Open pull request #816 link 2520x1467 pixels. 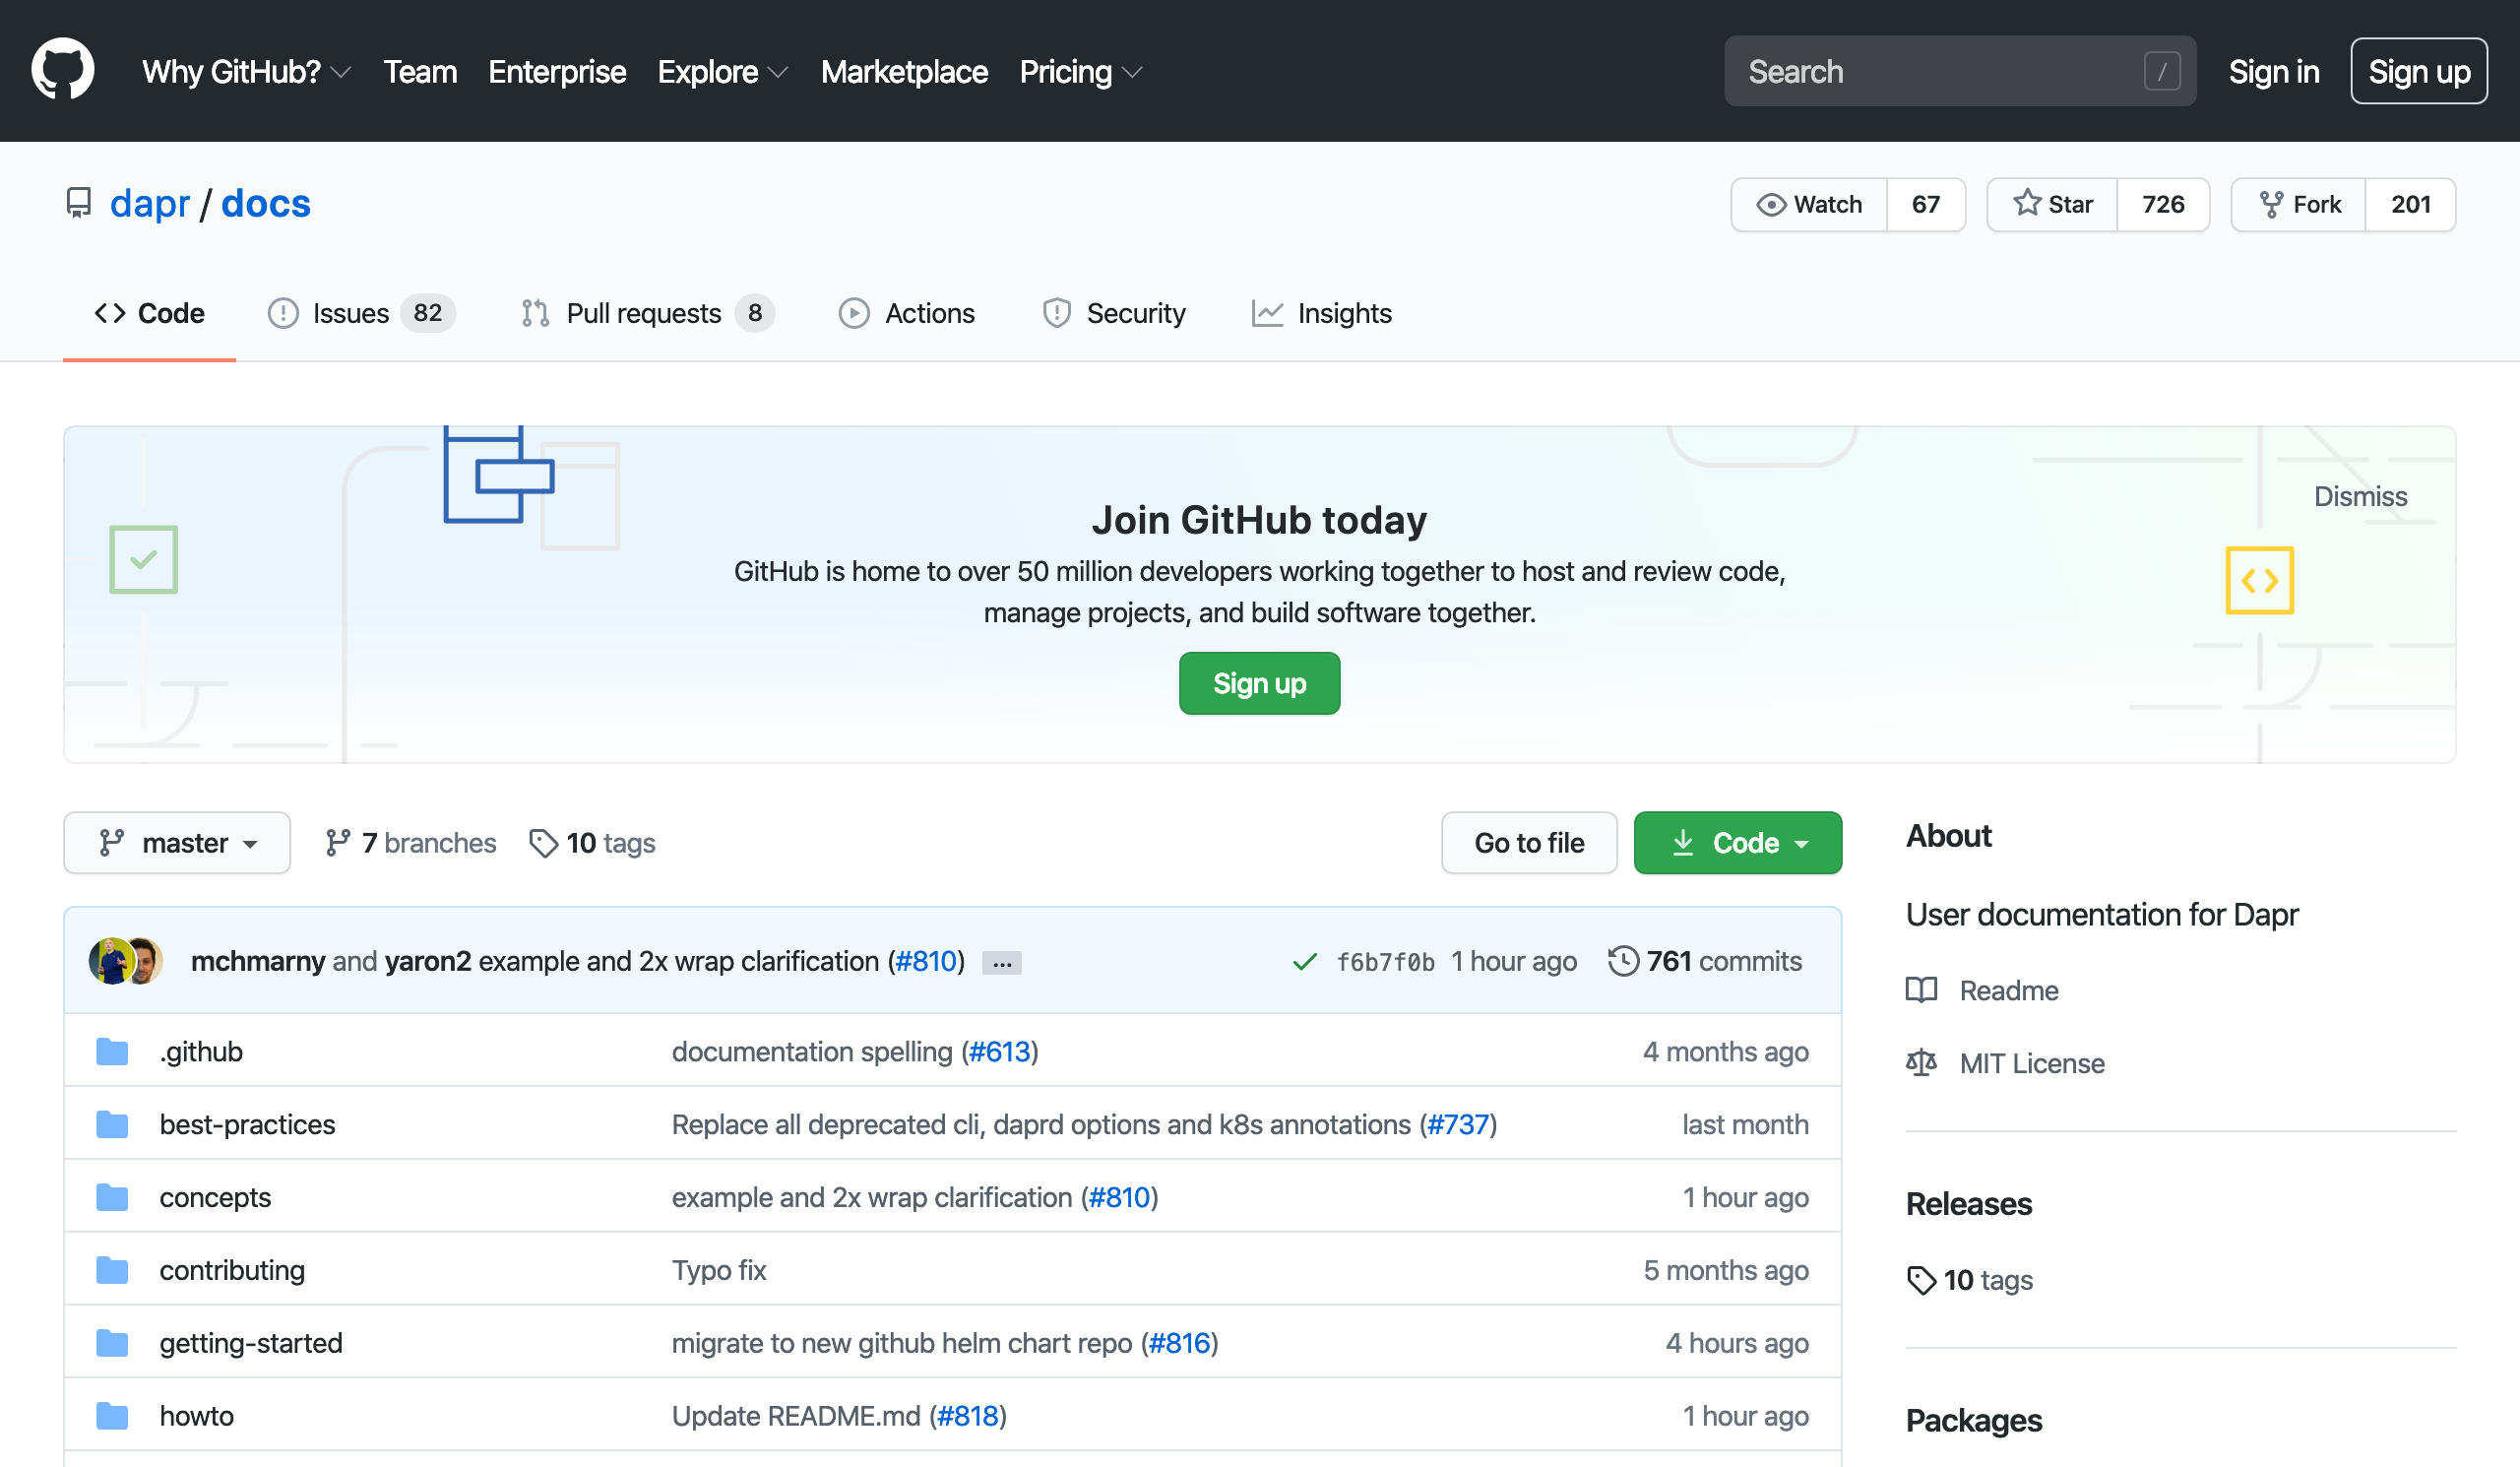[x=1180, y=1343]
